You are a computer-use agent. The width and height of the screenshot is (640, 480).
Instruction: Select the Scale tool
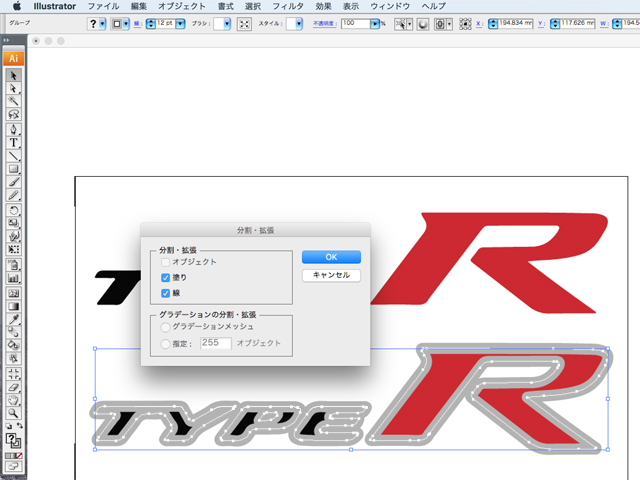pos(13,223)
